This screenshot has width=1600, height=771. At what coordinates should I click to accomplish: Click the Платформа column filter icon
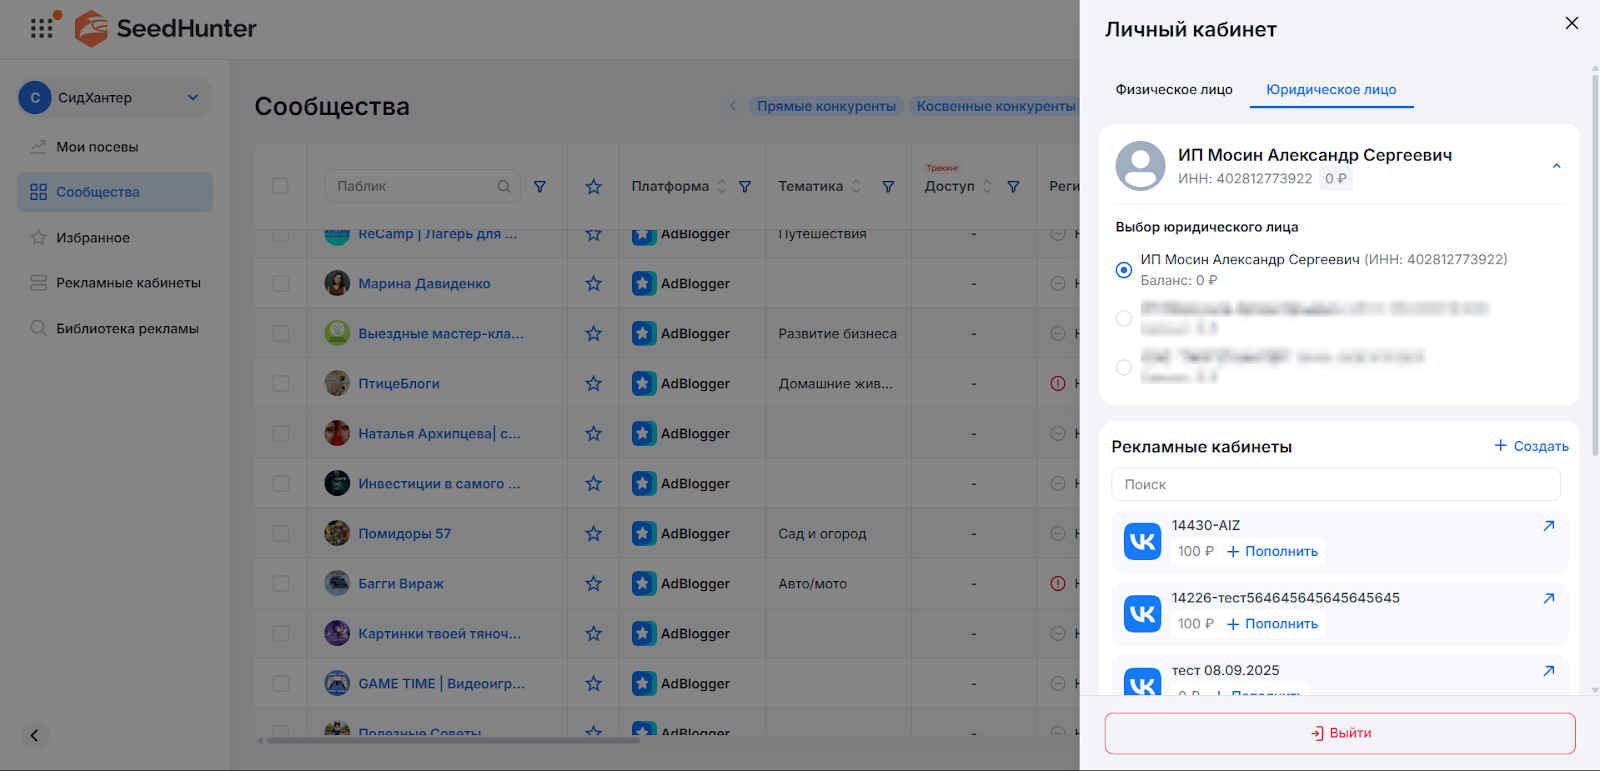click(745, 187)
